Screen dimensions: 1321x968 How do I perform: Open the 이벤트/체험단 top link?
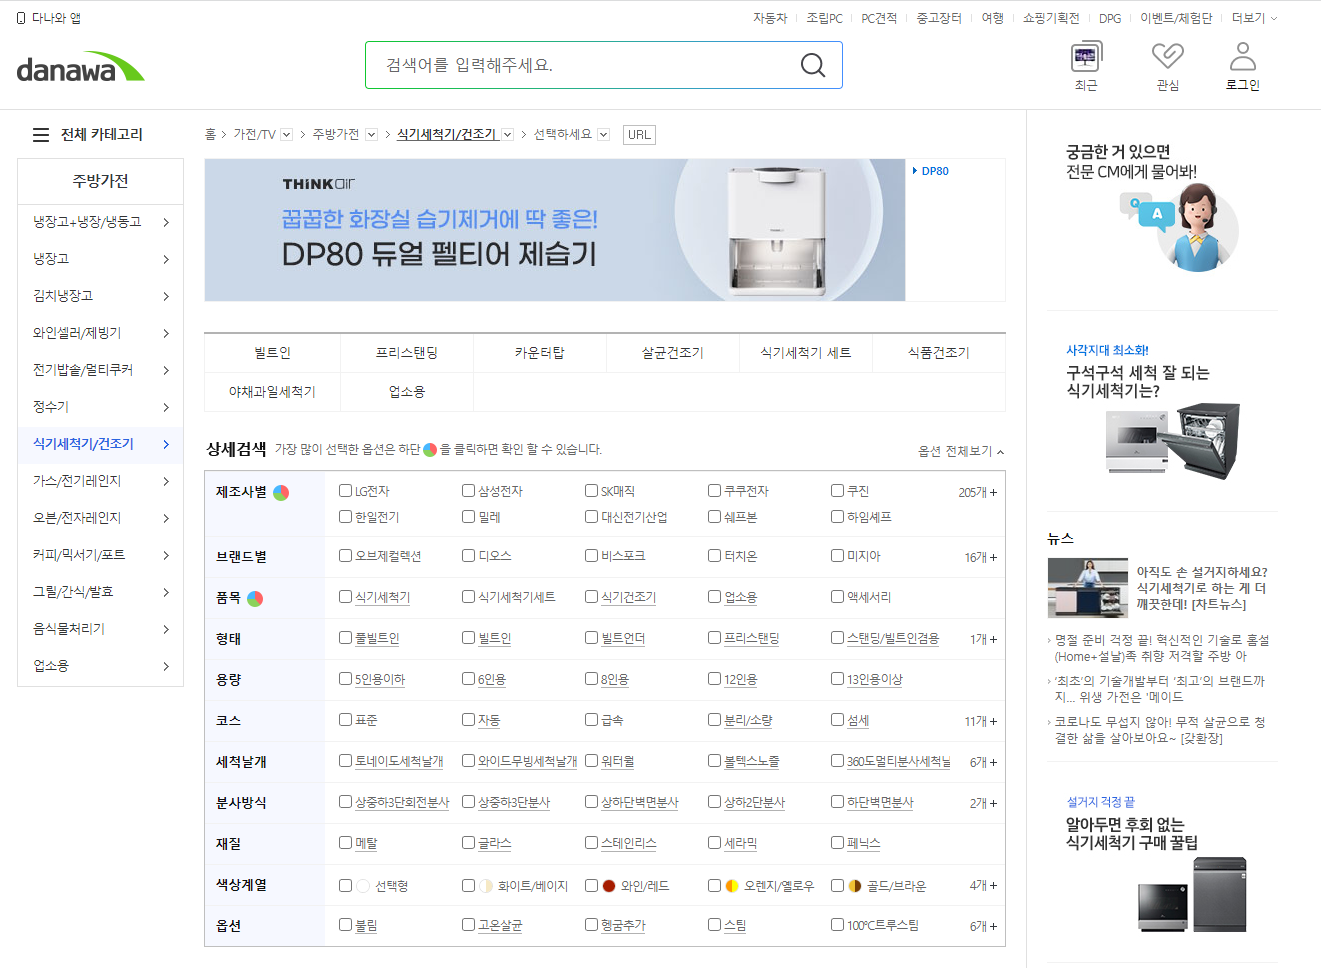[1176, 18]
